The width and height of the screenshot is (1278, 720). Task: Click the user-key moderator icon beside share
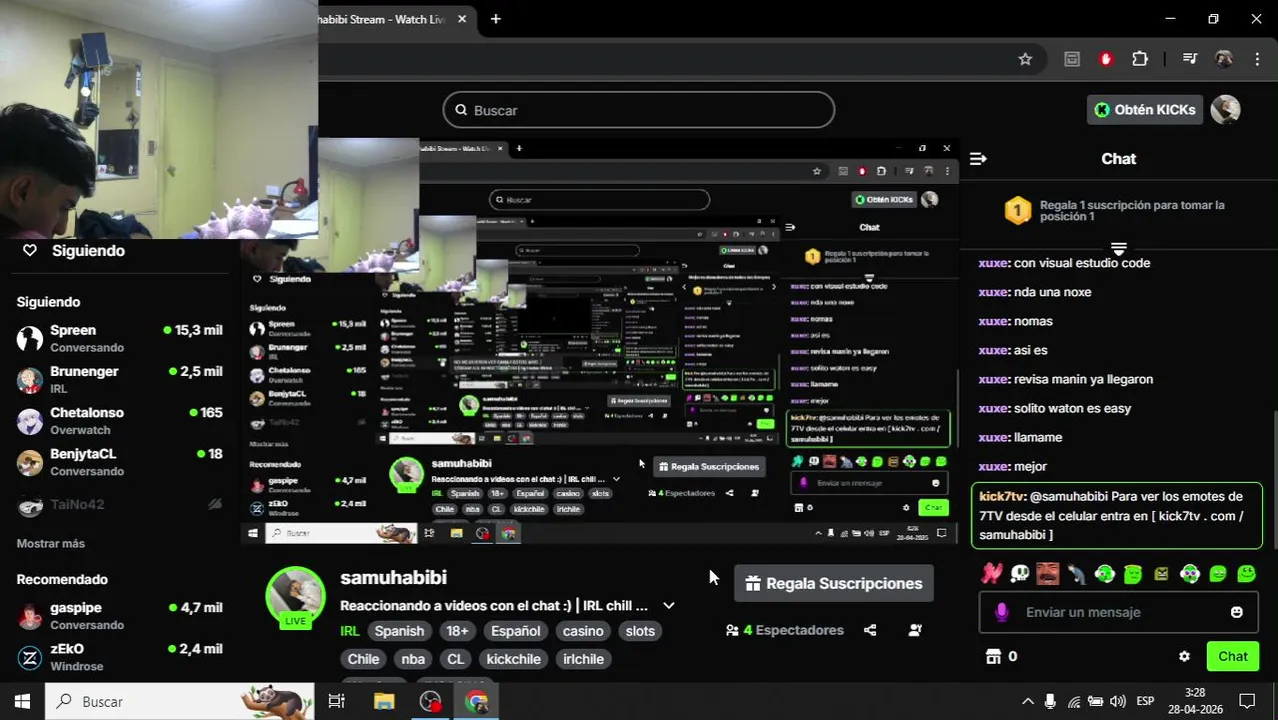pos(915,630)
